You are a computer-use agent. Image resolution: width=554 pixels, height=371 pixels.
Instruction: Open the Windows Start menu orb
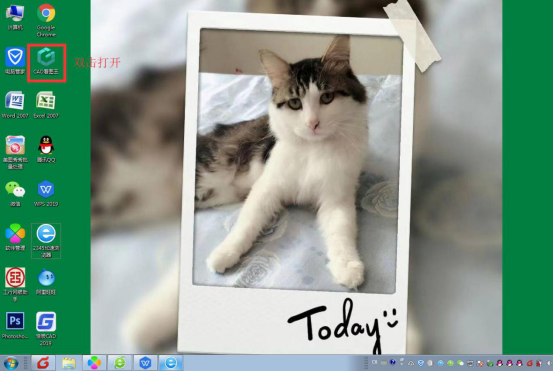11,363
